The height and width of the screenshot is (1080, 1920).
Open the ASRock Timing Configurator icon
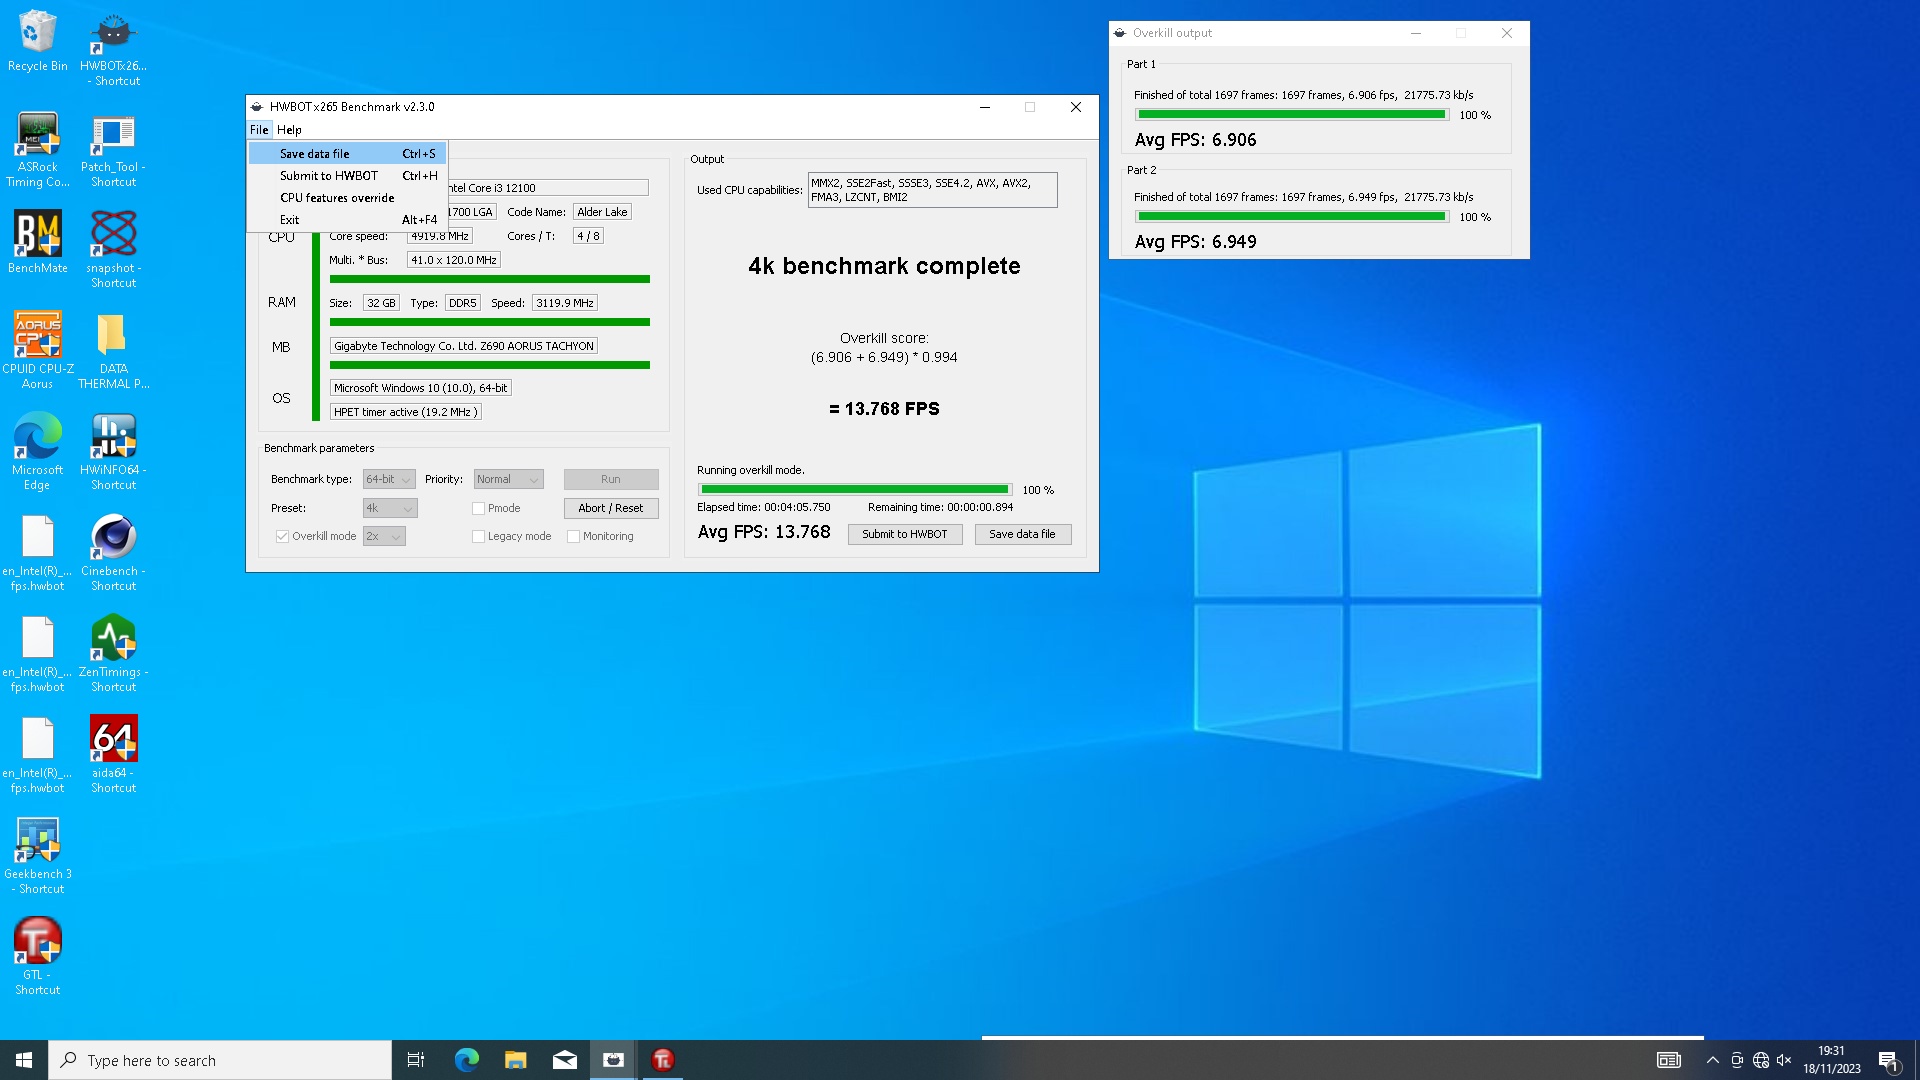tap(37, 150)
